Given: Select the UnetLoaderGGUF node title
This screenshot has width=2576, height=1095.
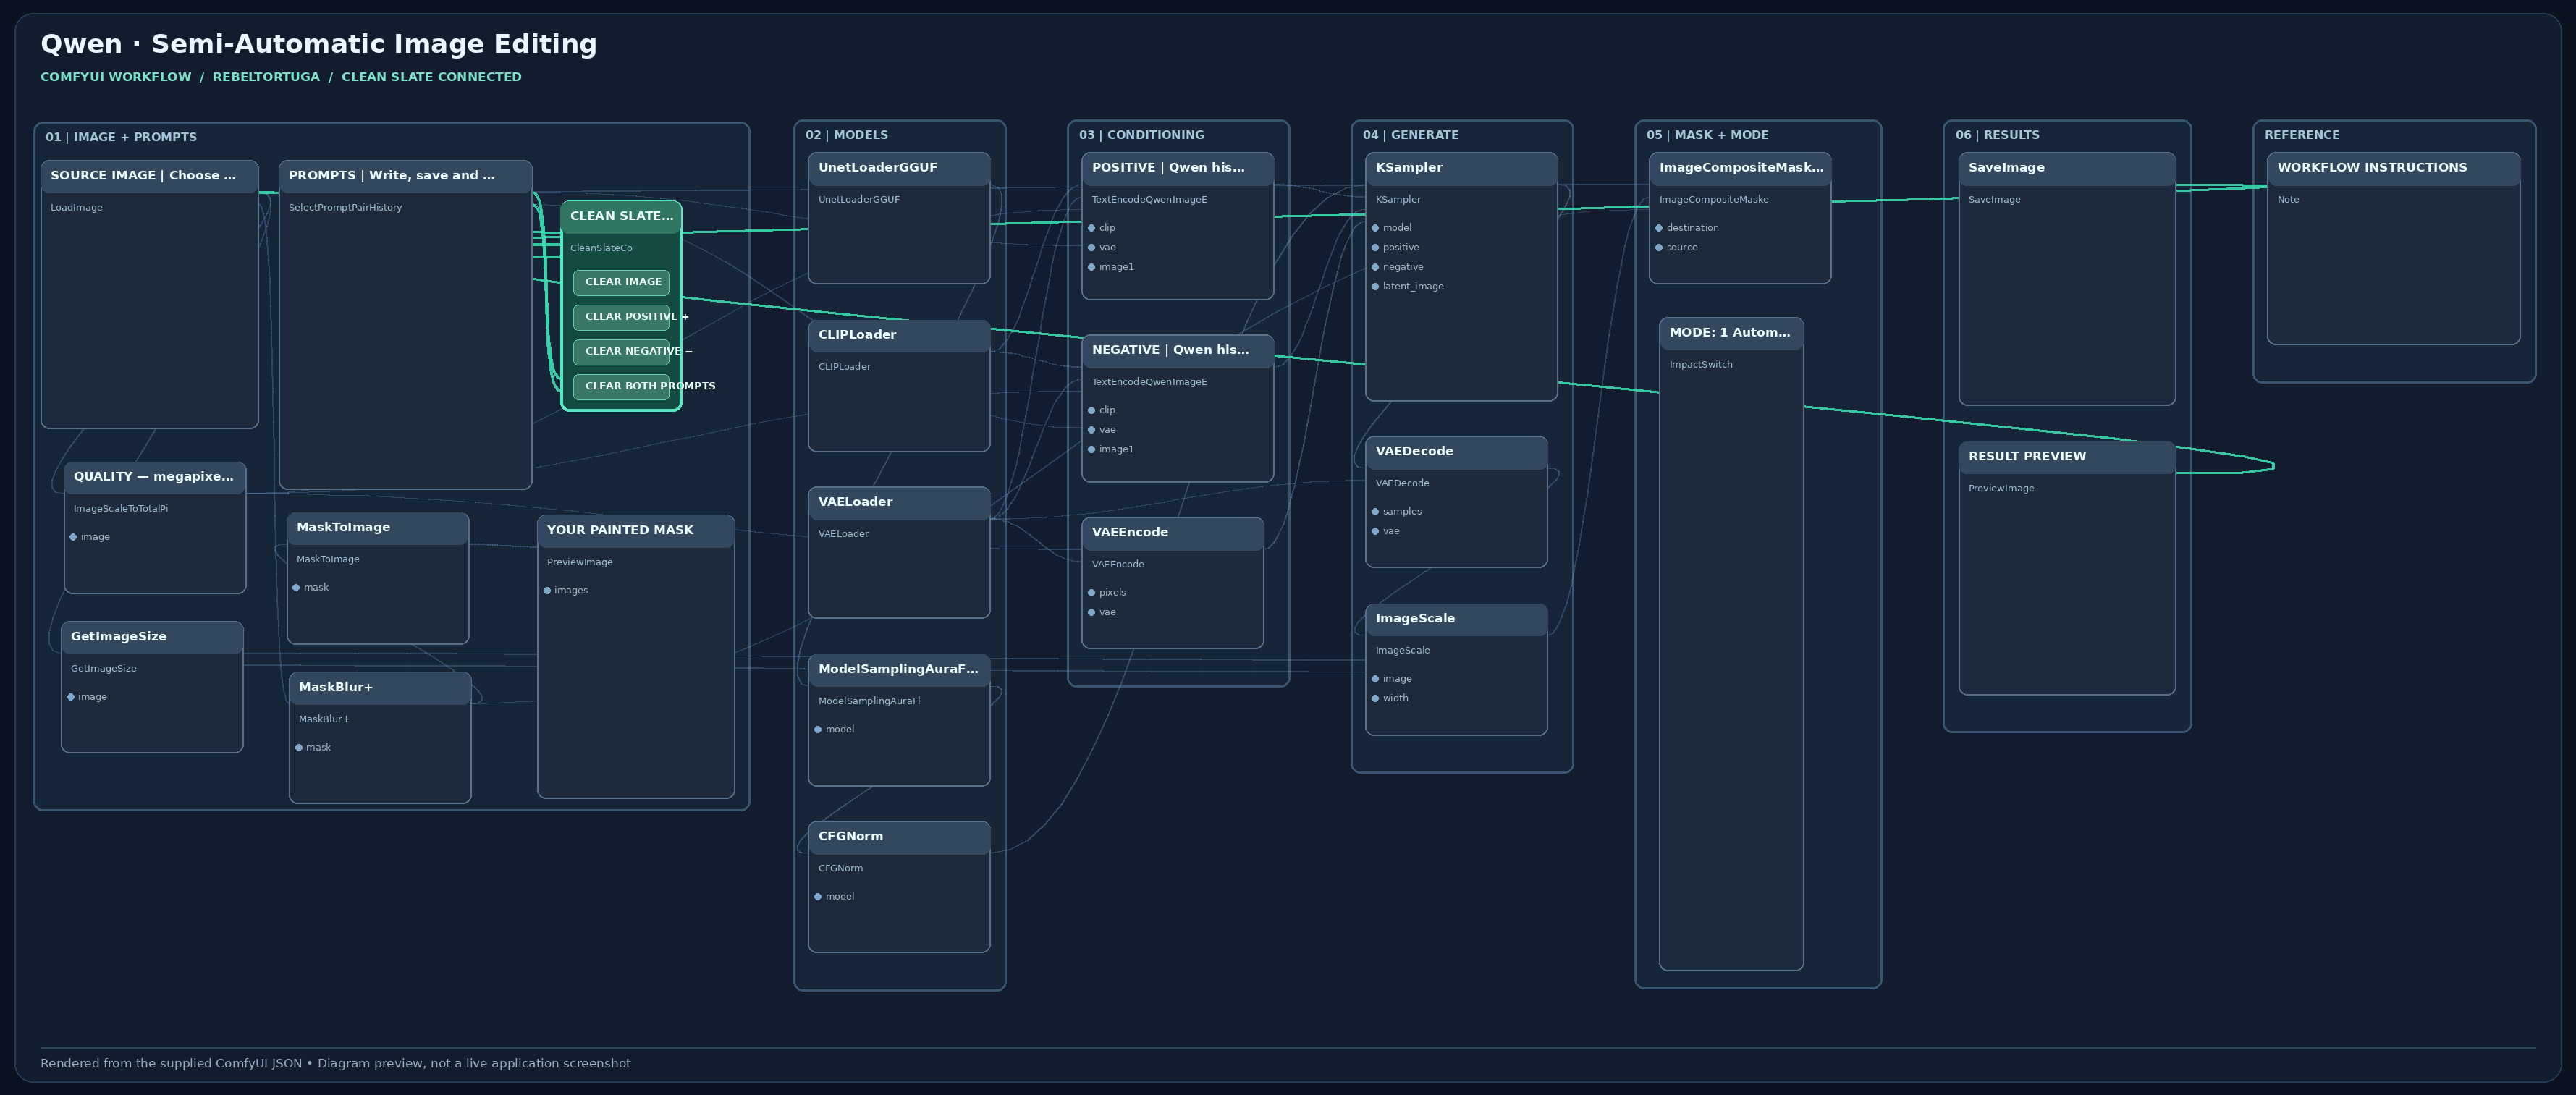Looking at the screenshot, I should coord(878,168).
